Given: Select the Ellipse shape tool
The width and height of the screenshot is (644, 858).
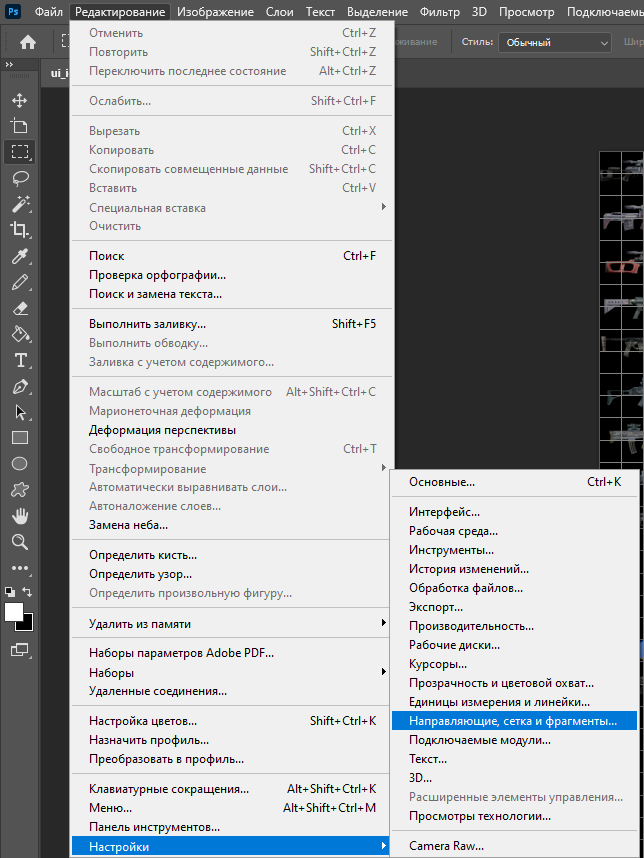Looking at the screenshot, I should (20, 464).
